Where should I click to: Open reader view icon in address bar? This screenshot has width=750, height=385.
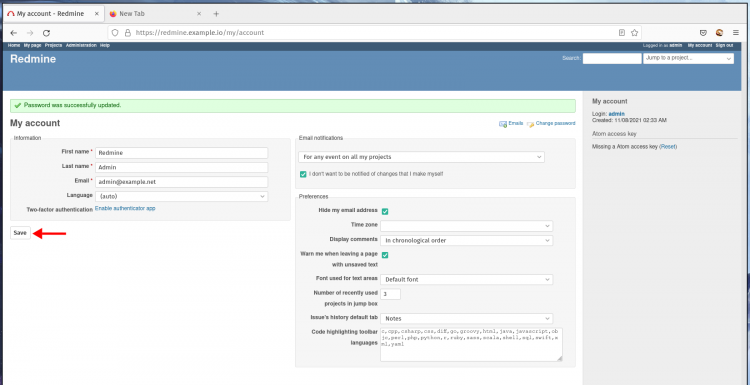[621, 33]
